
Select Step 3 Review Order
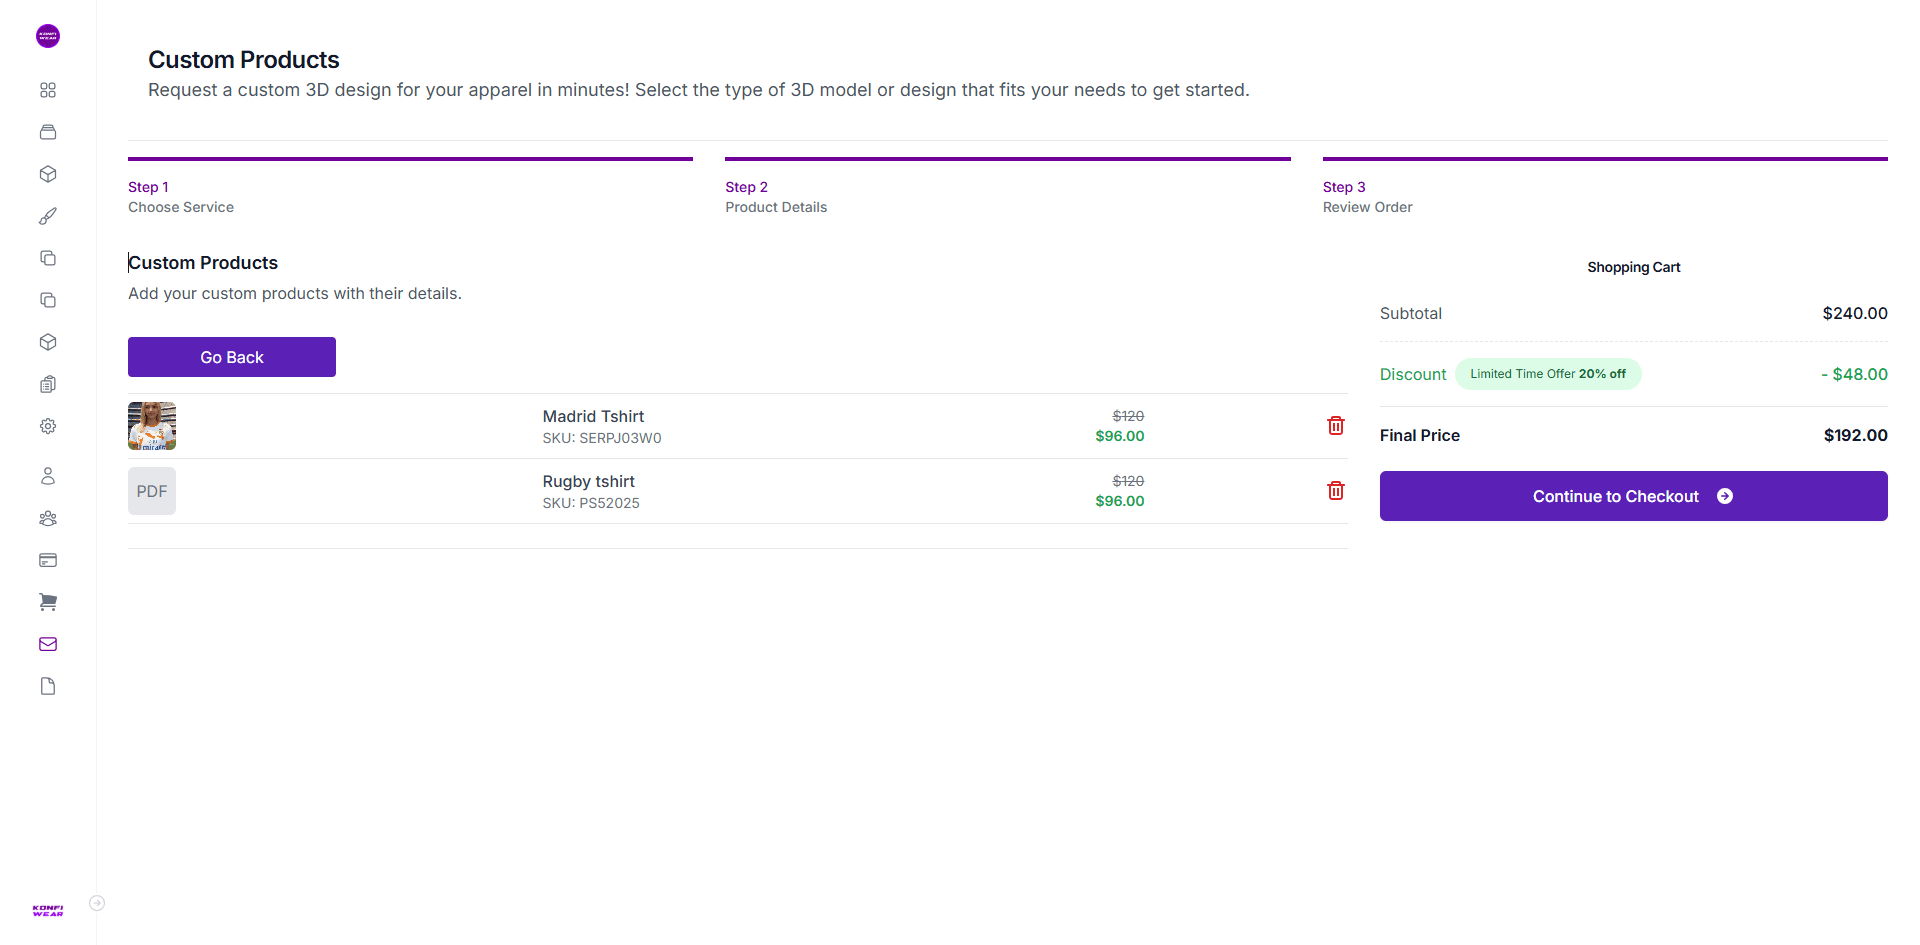coord(1367,197)
